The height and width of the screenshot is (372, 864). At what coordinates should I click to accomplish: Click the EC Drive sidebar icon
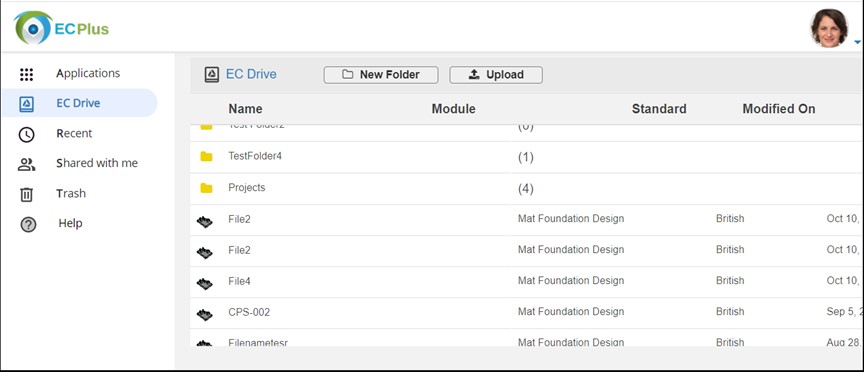[x=26, y=104]
